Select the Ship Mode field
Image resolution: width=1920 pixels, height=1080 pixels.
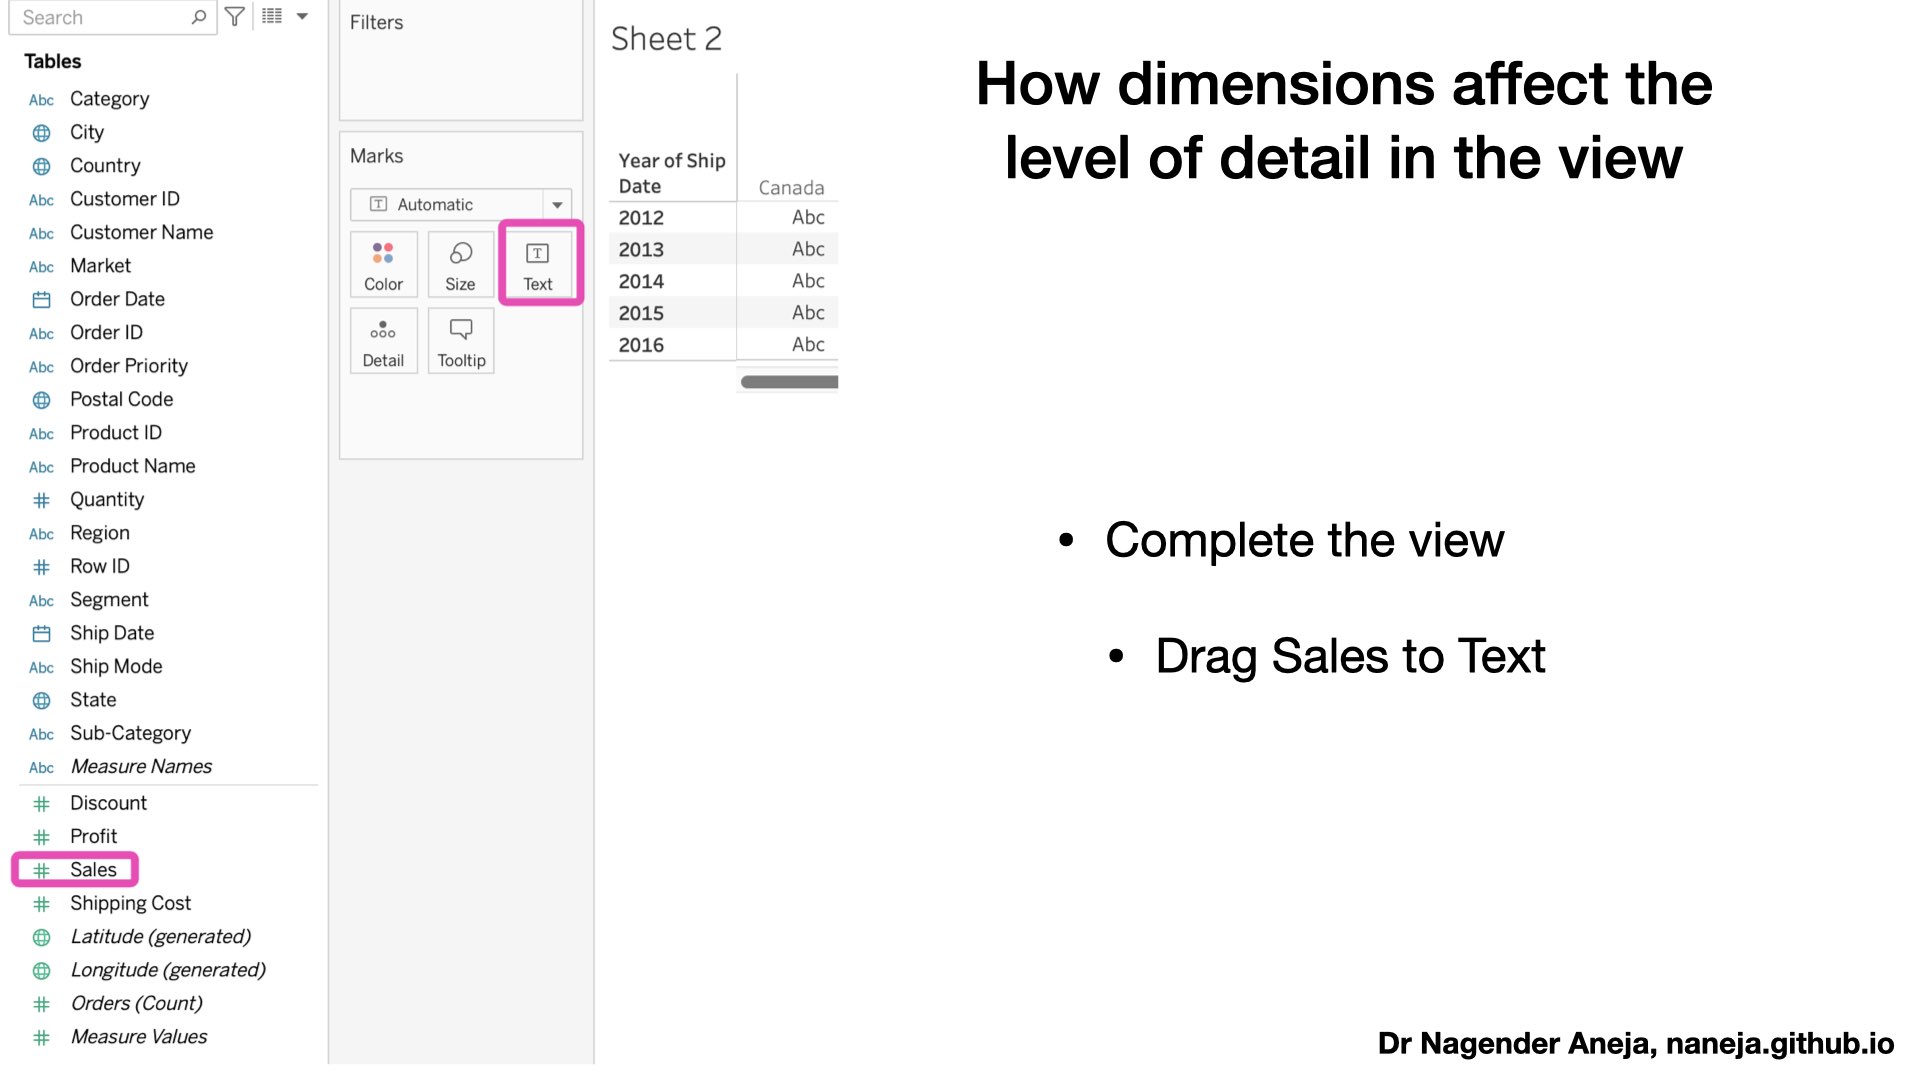point(116,666)
